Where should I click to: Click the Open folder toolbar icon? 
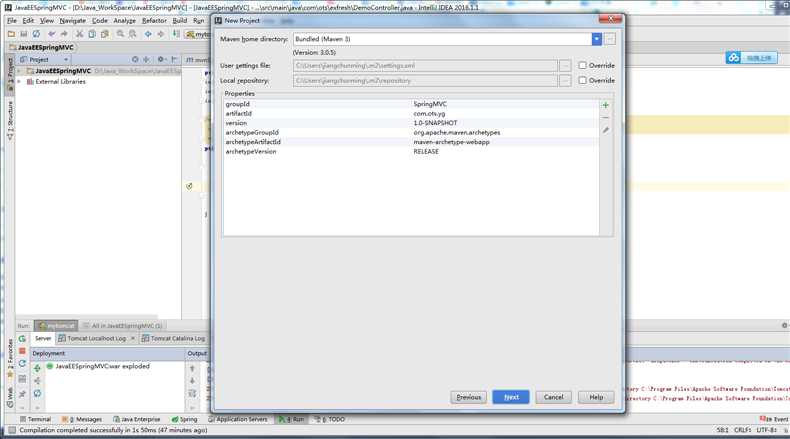click(x=11, y=34)
